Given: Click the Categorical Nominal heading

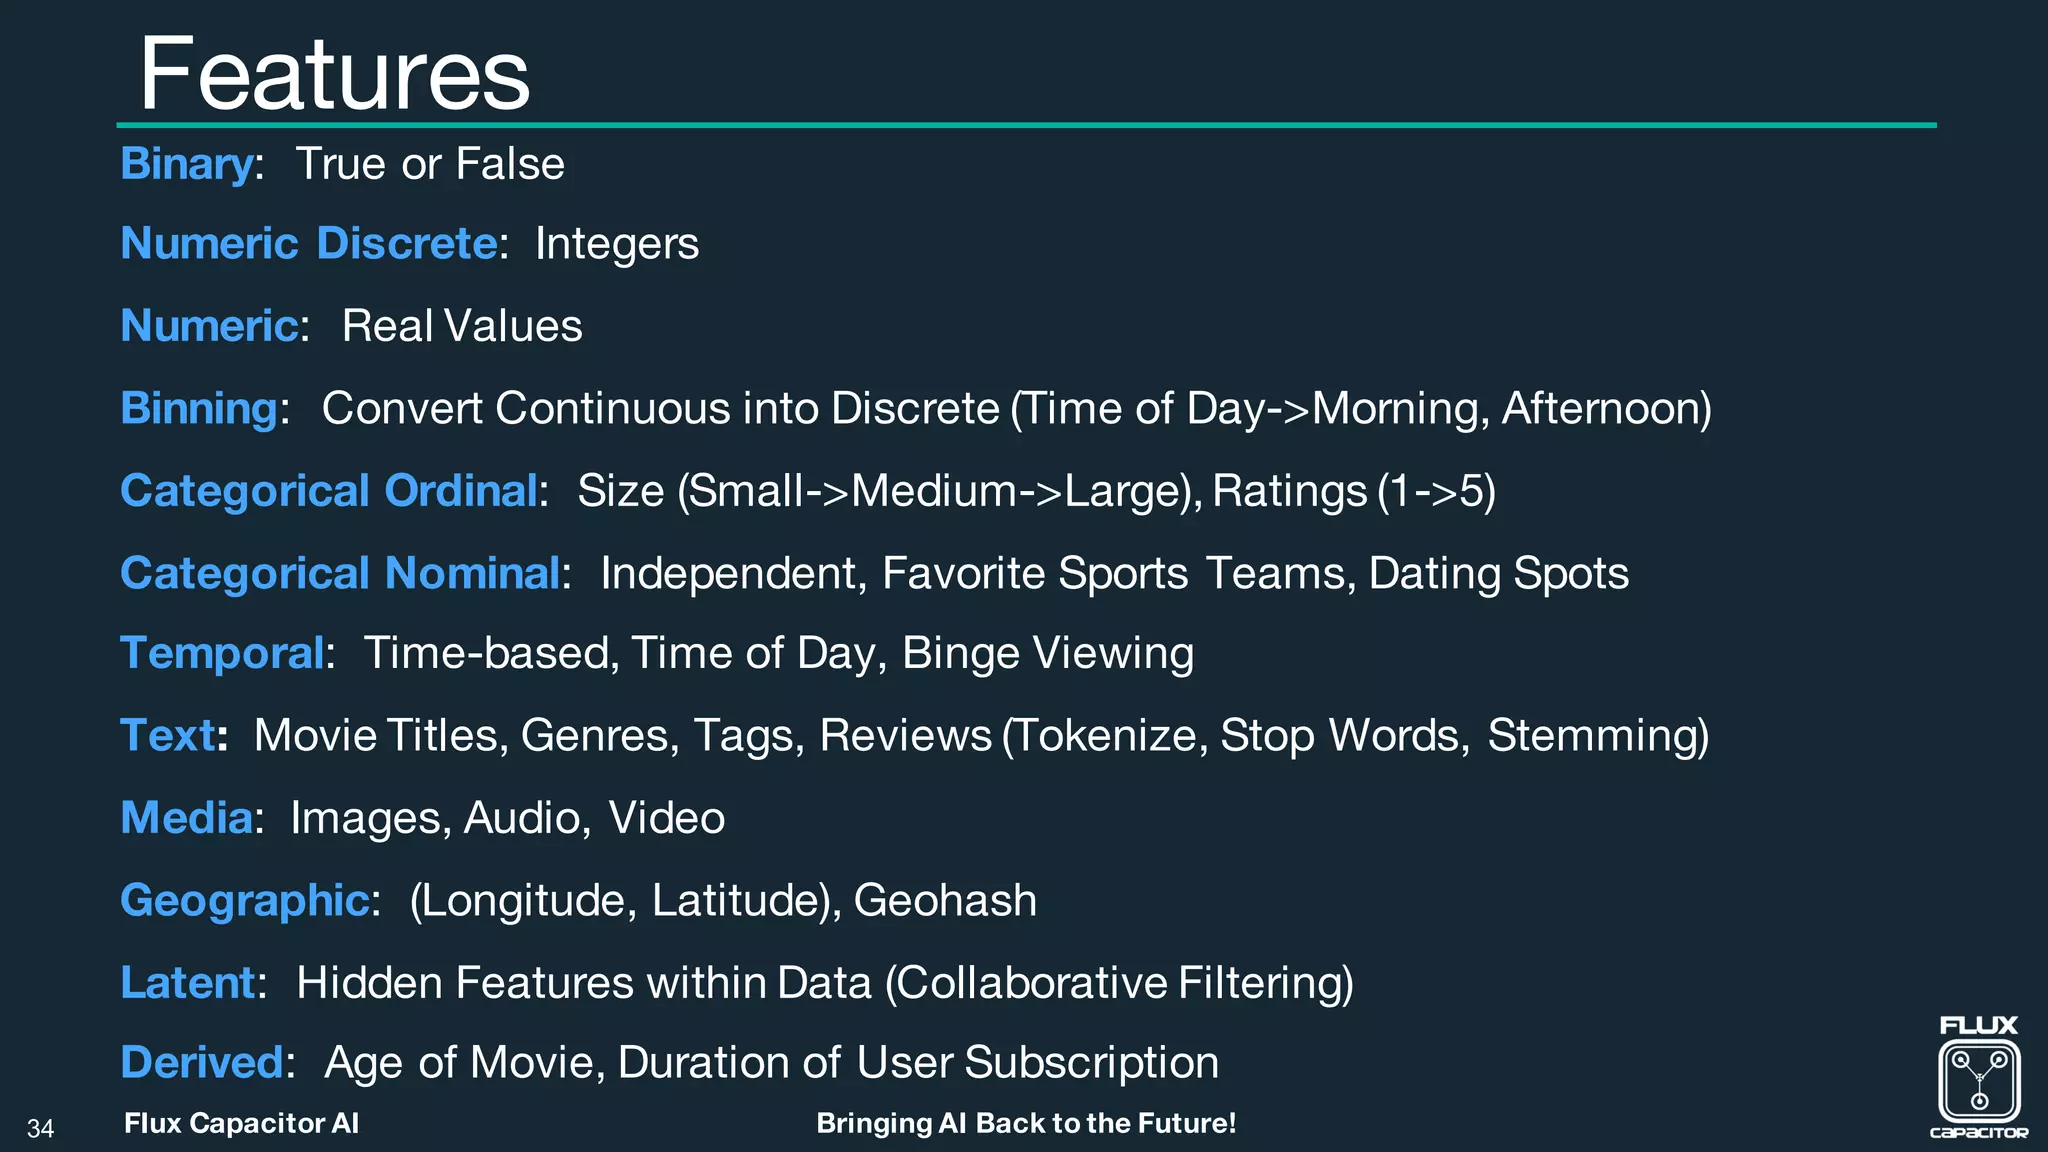Looking at the screenshot, I should (x=340, y=573).
